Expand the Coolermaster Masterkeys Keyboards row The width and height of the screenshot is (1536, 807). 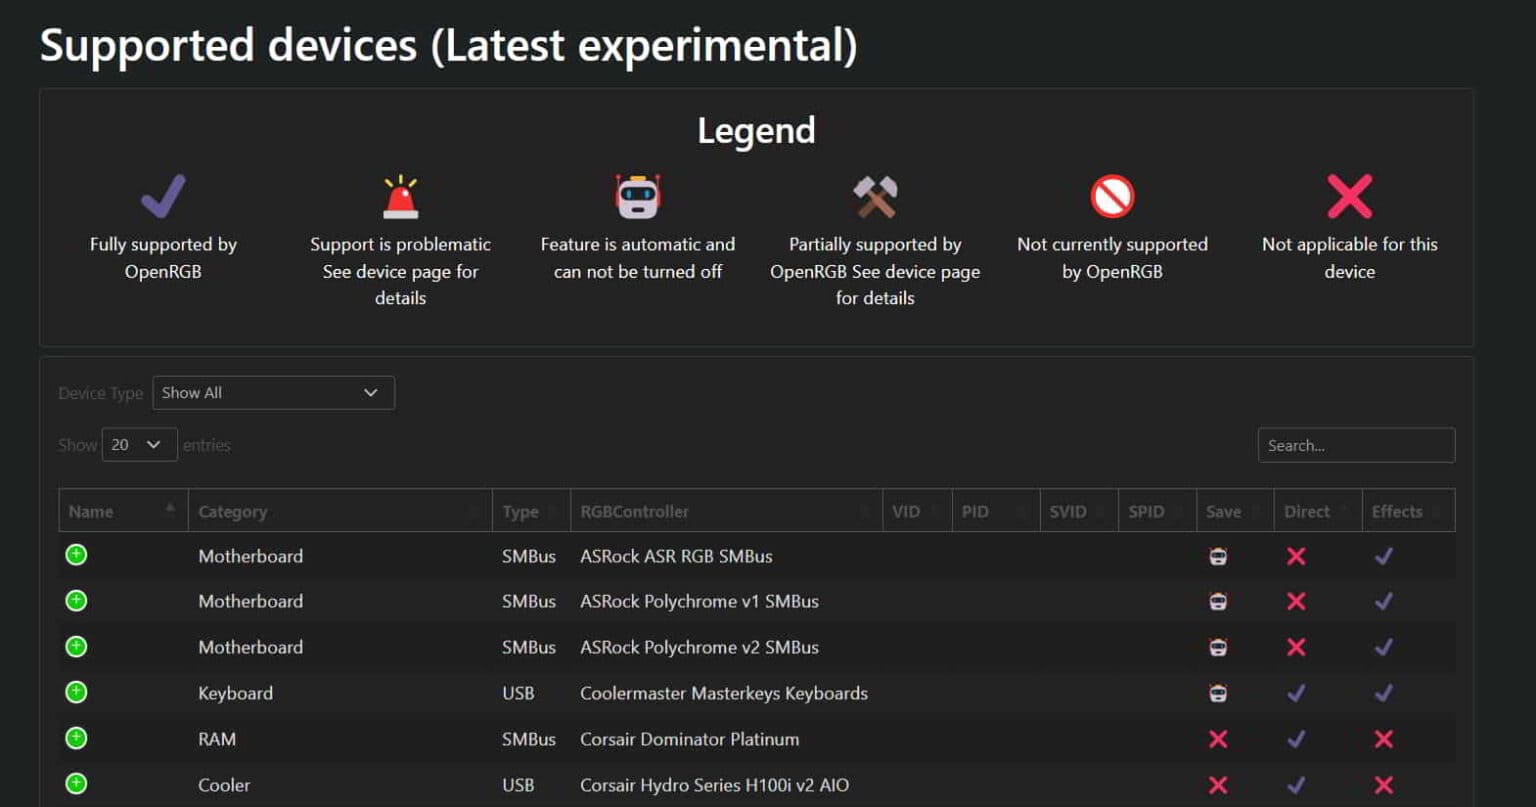(76, 692)
